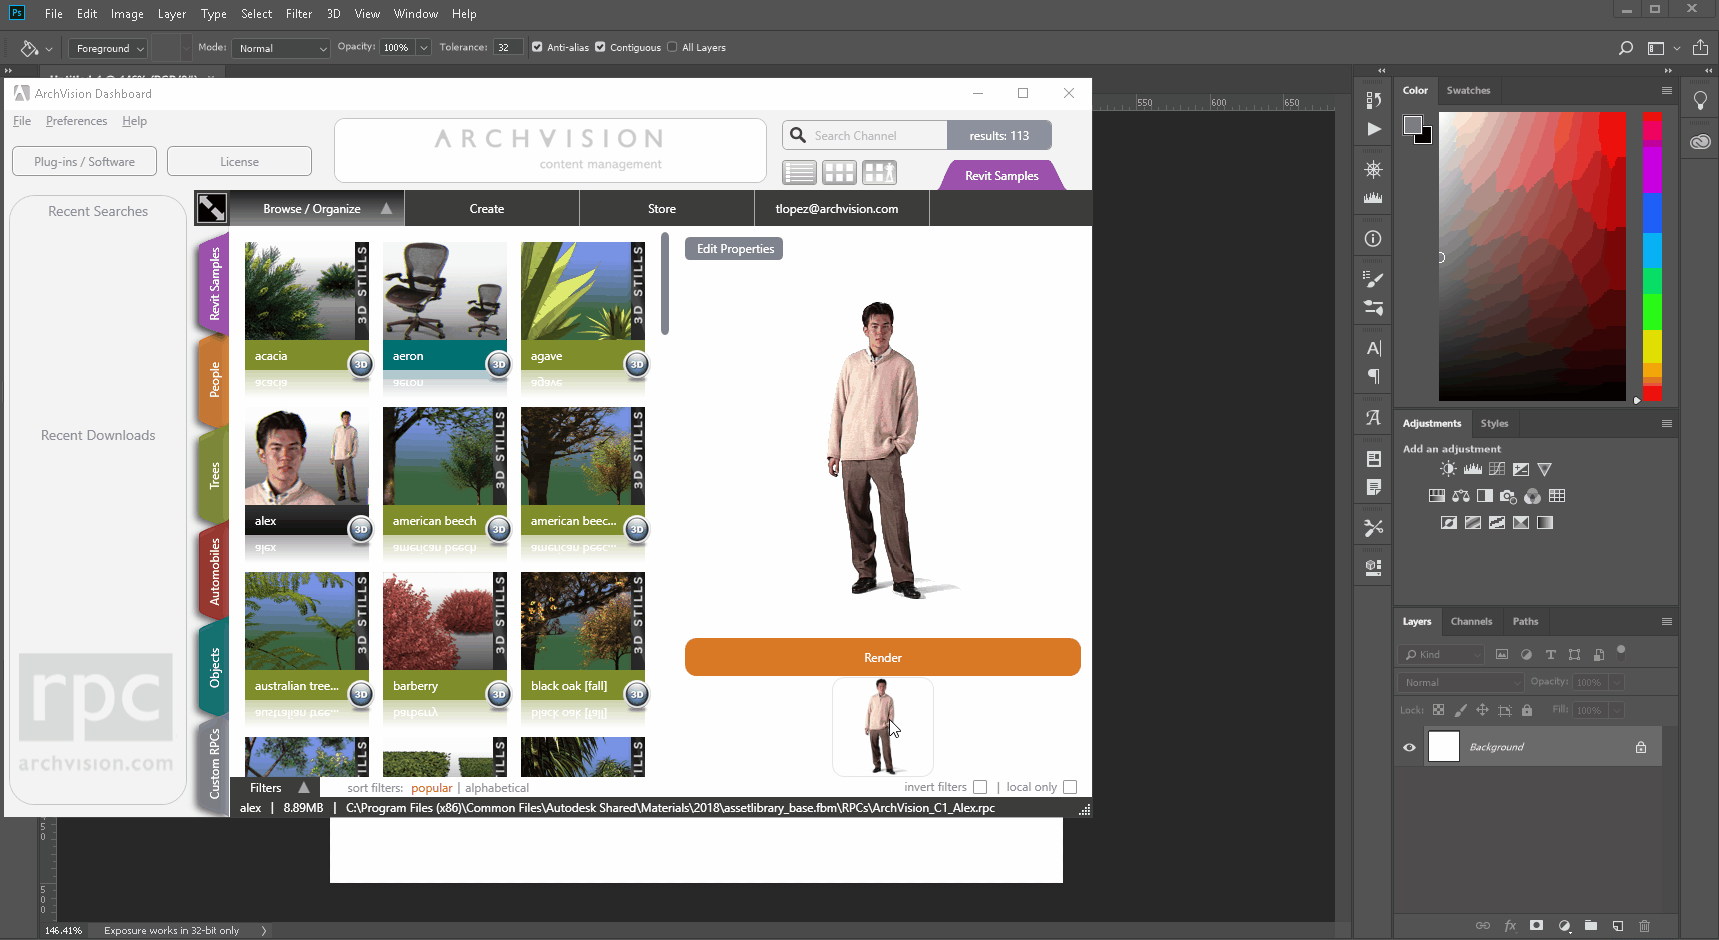Pick a color from the color spectrum strip
The image size is (1719, 940).
[x=1652, y=255]
